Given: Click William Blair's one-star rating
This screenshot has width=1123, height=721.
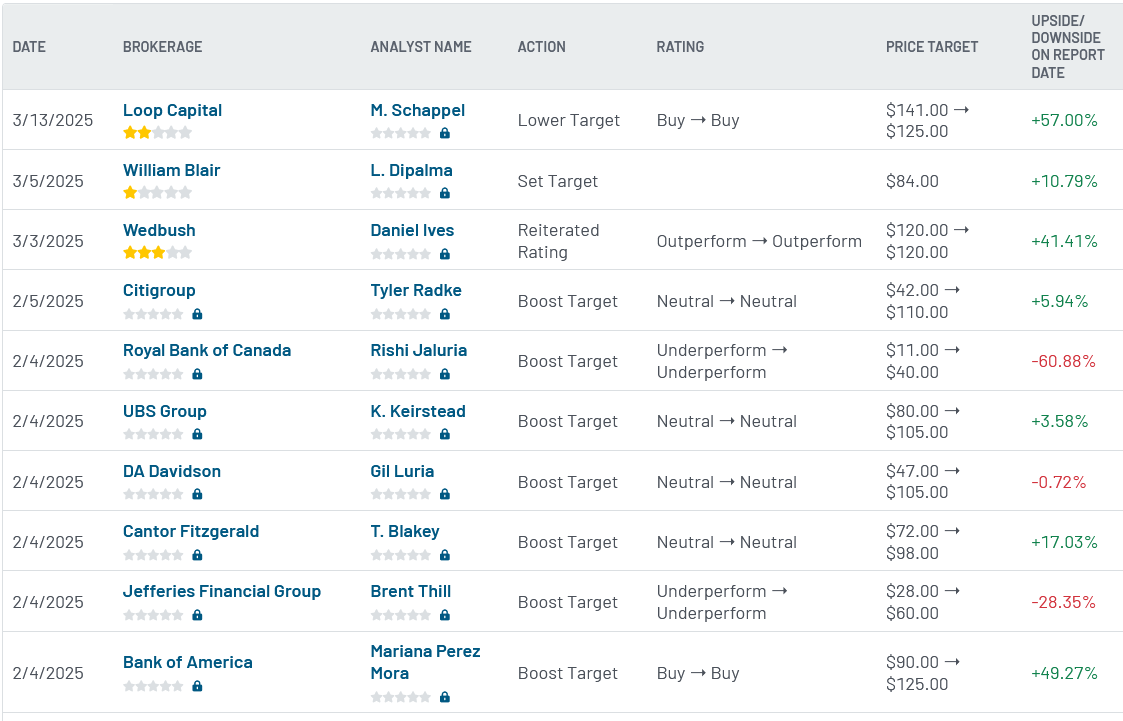Looking at the screenshot, I should pyautogui.click(x=158, y=193).
